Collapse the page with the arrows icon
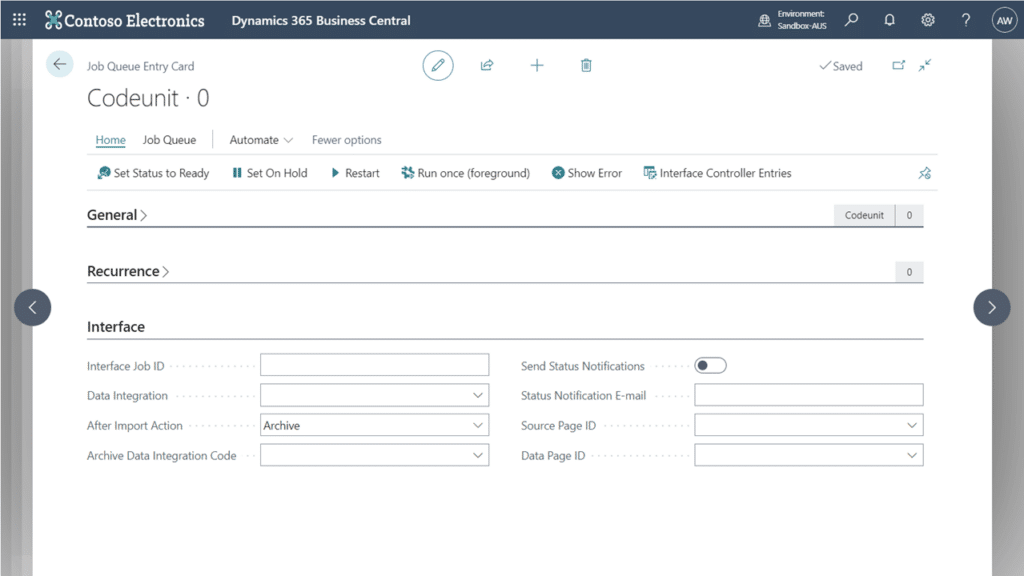Screen dimensions: 1024x576 925,64
